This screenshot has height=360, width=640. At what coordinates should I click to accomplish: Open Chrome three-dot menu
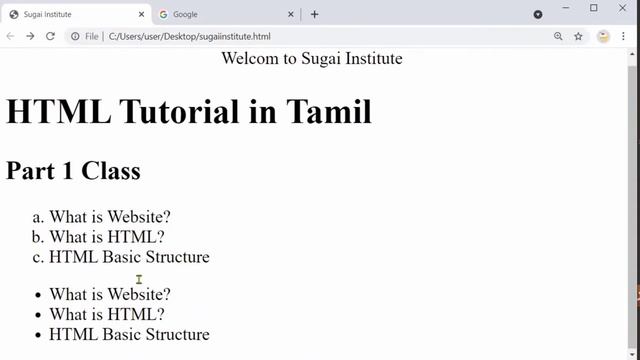[x=623, y=36]
